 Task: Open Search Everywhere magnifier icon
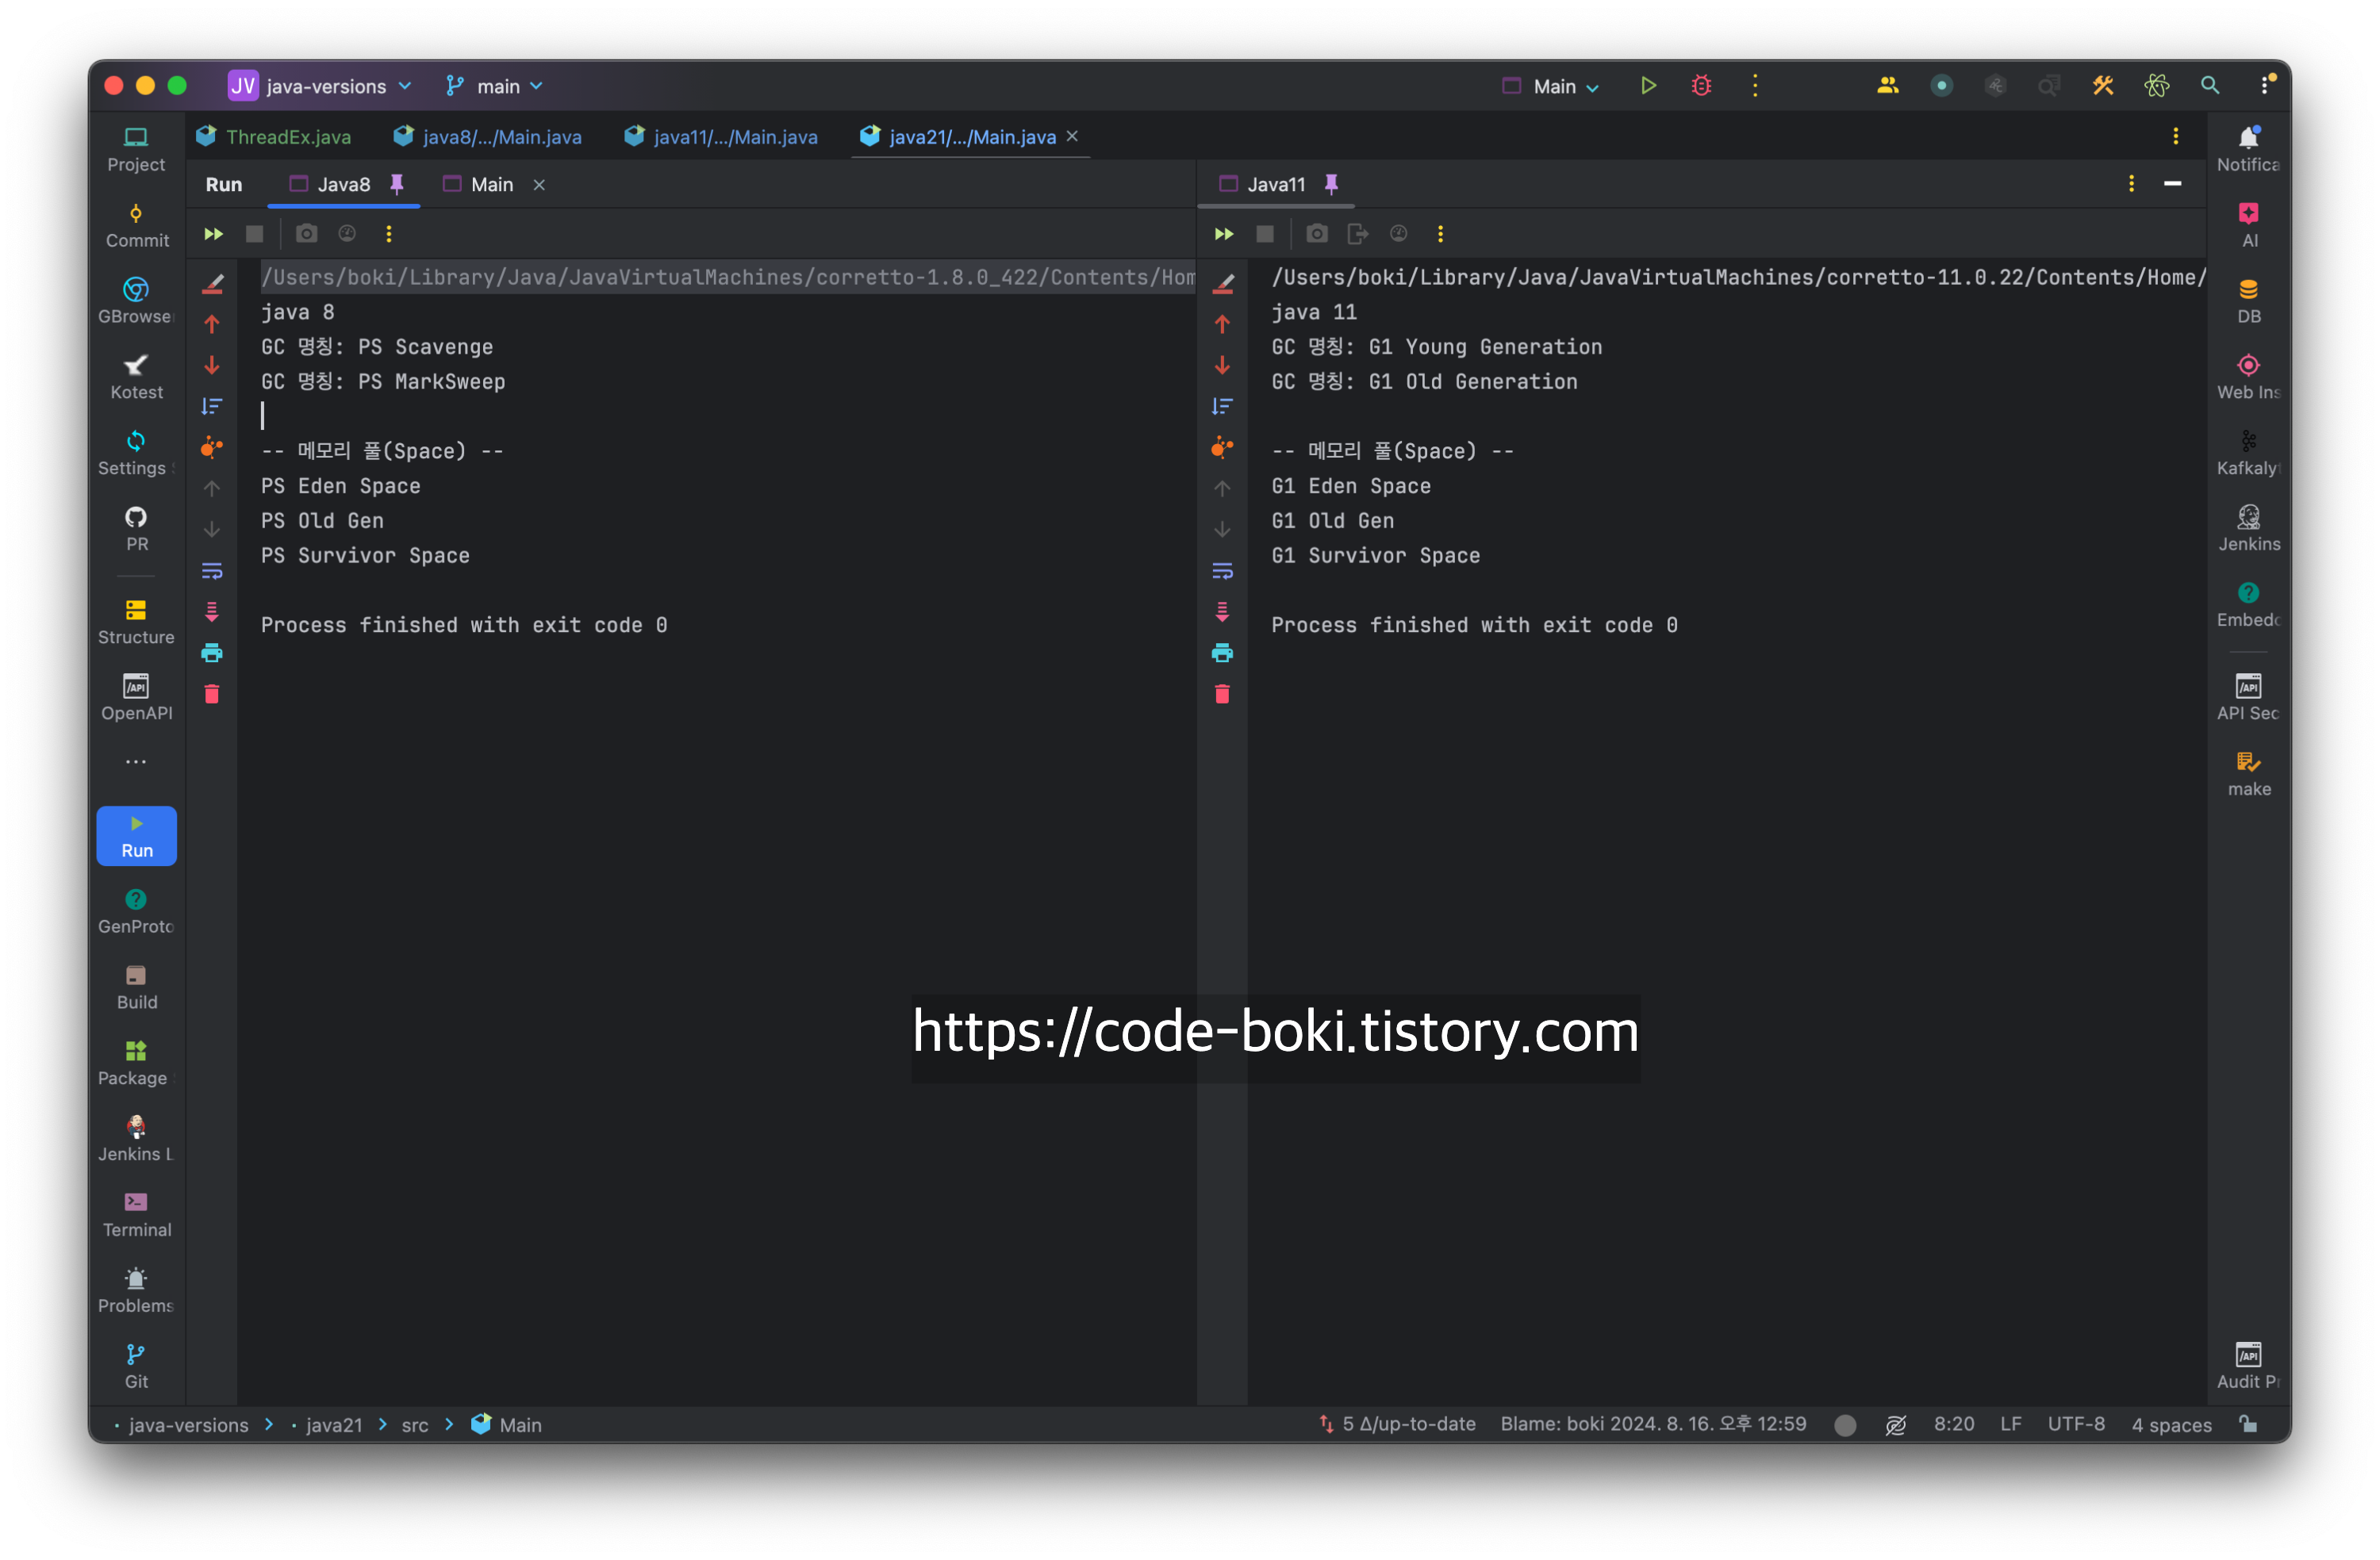coord(2210,86)
